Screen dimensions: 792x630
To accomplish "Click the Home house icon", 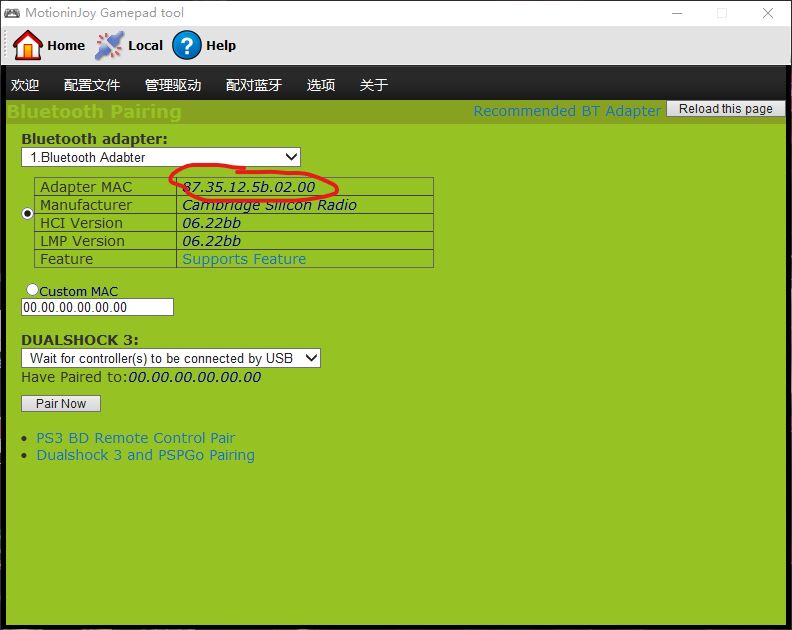I will 27,45.
